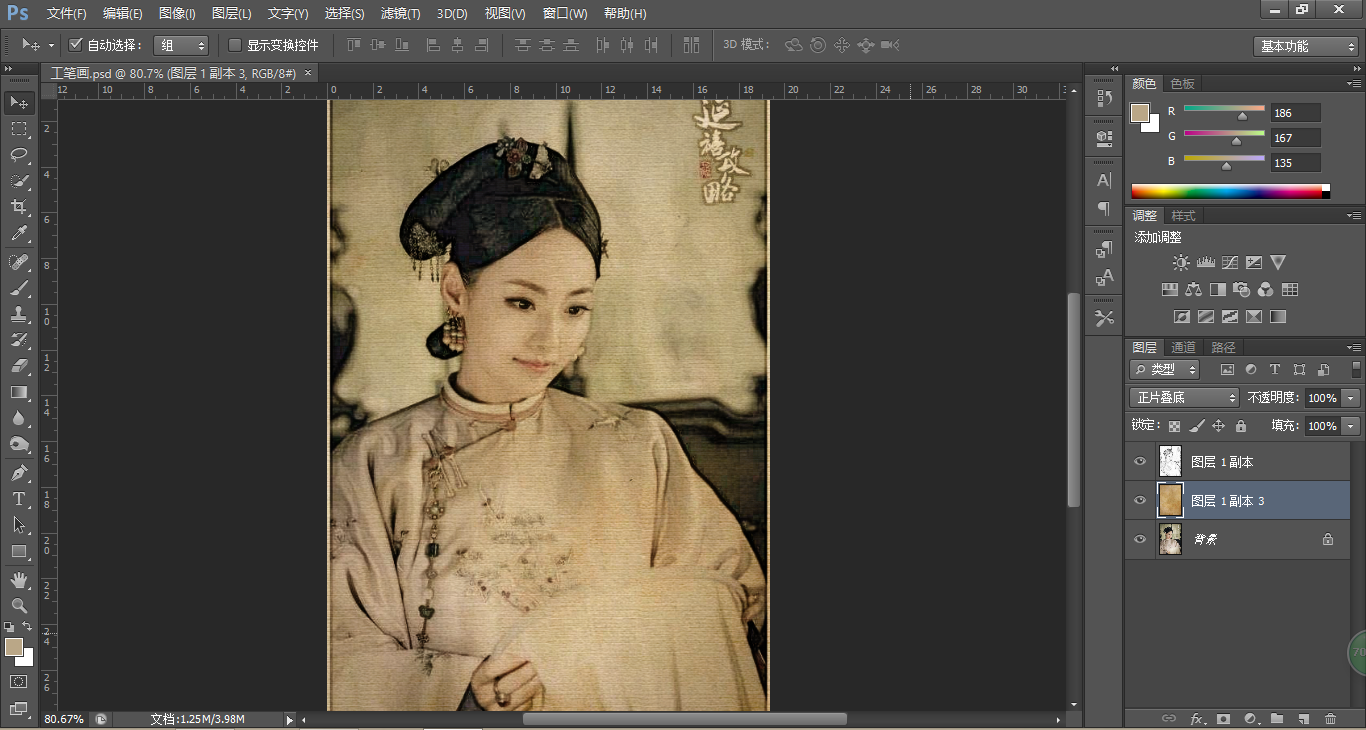The height and width of the screenshot is (730, 1366).
Task: Toggle lock transparent pixels
Action: coord(1174,426)
